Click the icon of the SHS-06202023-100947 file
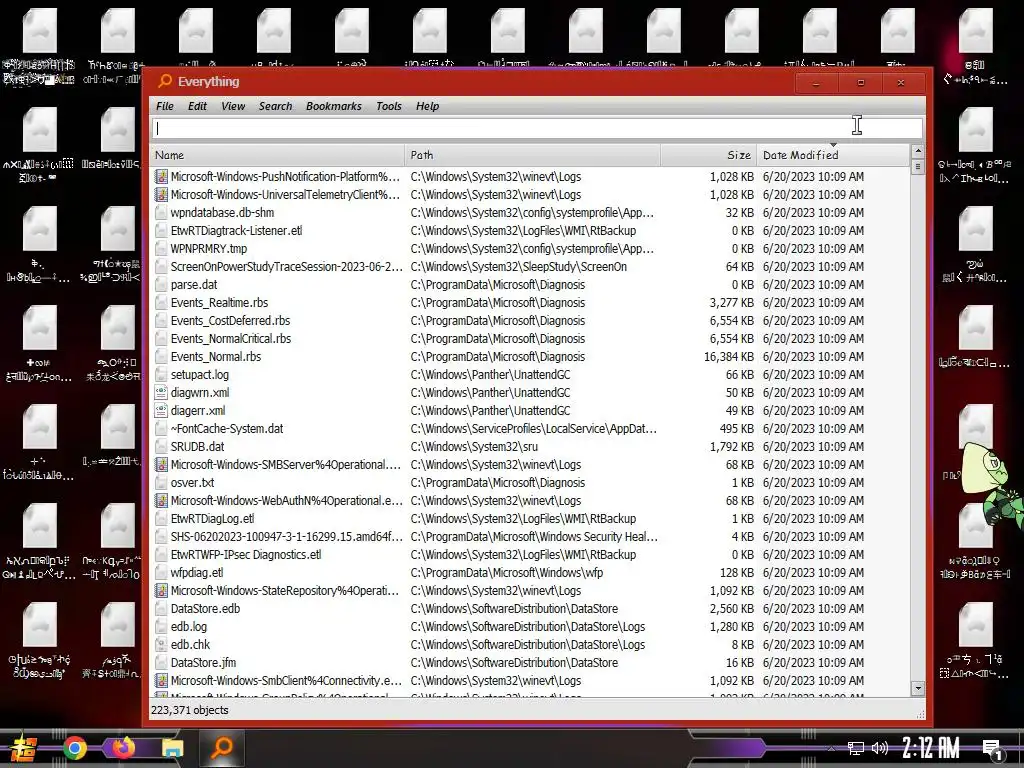The width and height of the screenshot is (1024, 768). [161, 536]
